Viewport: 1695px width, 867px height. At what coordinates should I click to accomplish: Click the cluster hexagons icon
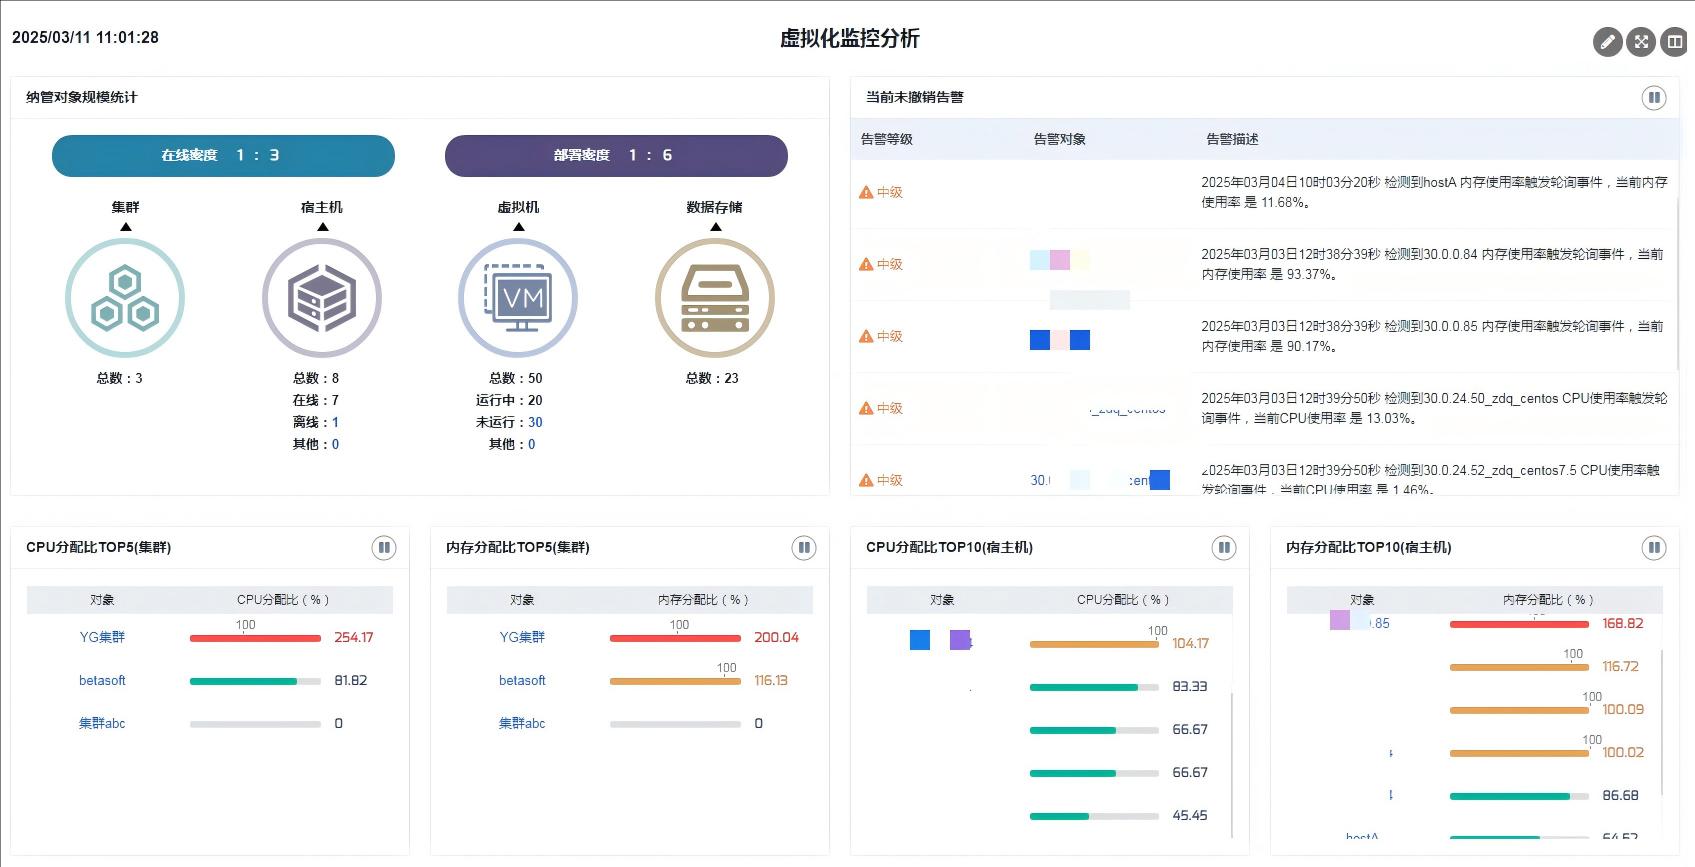click(x=125, y=298)
